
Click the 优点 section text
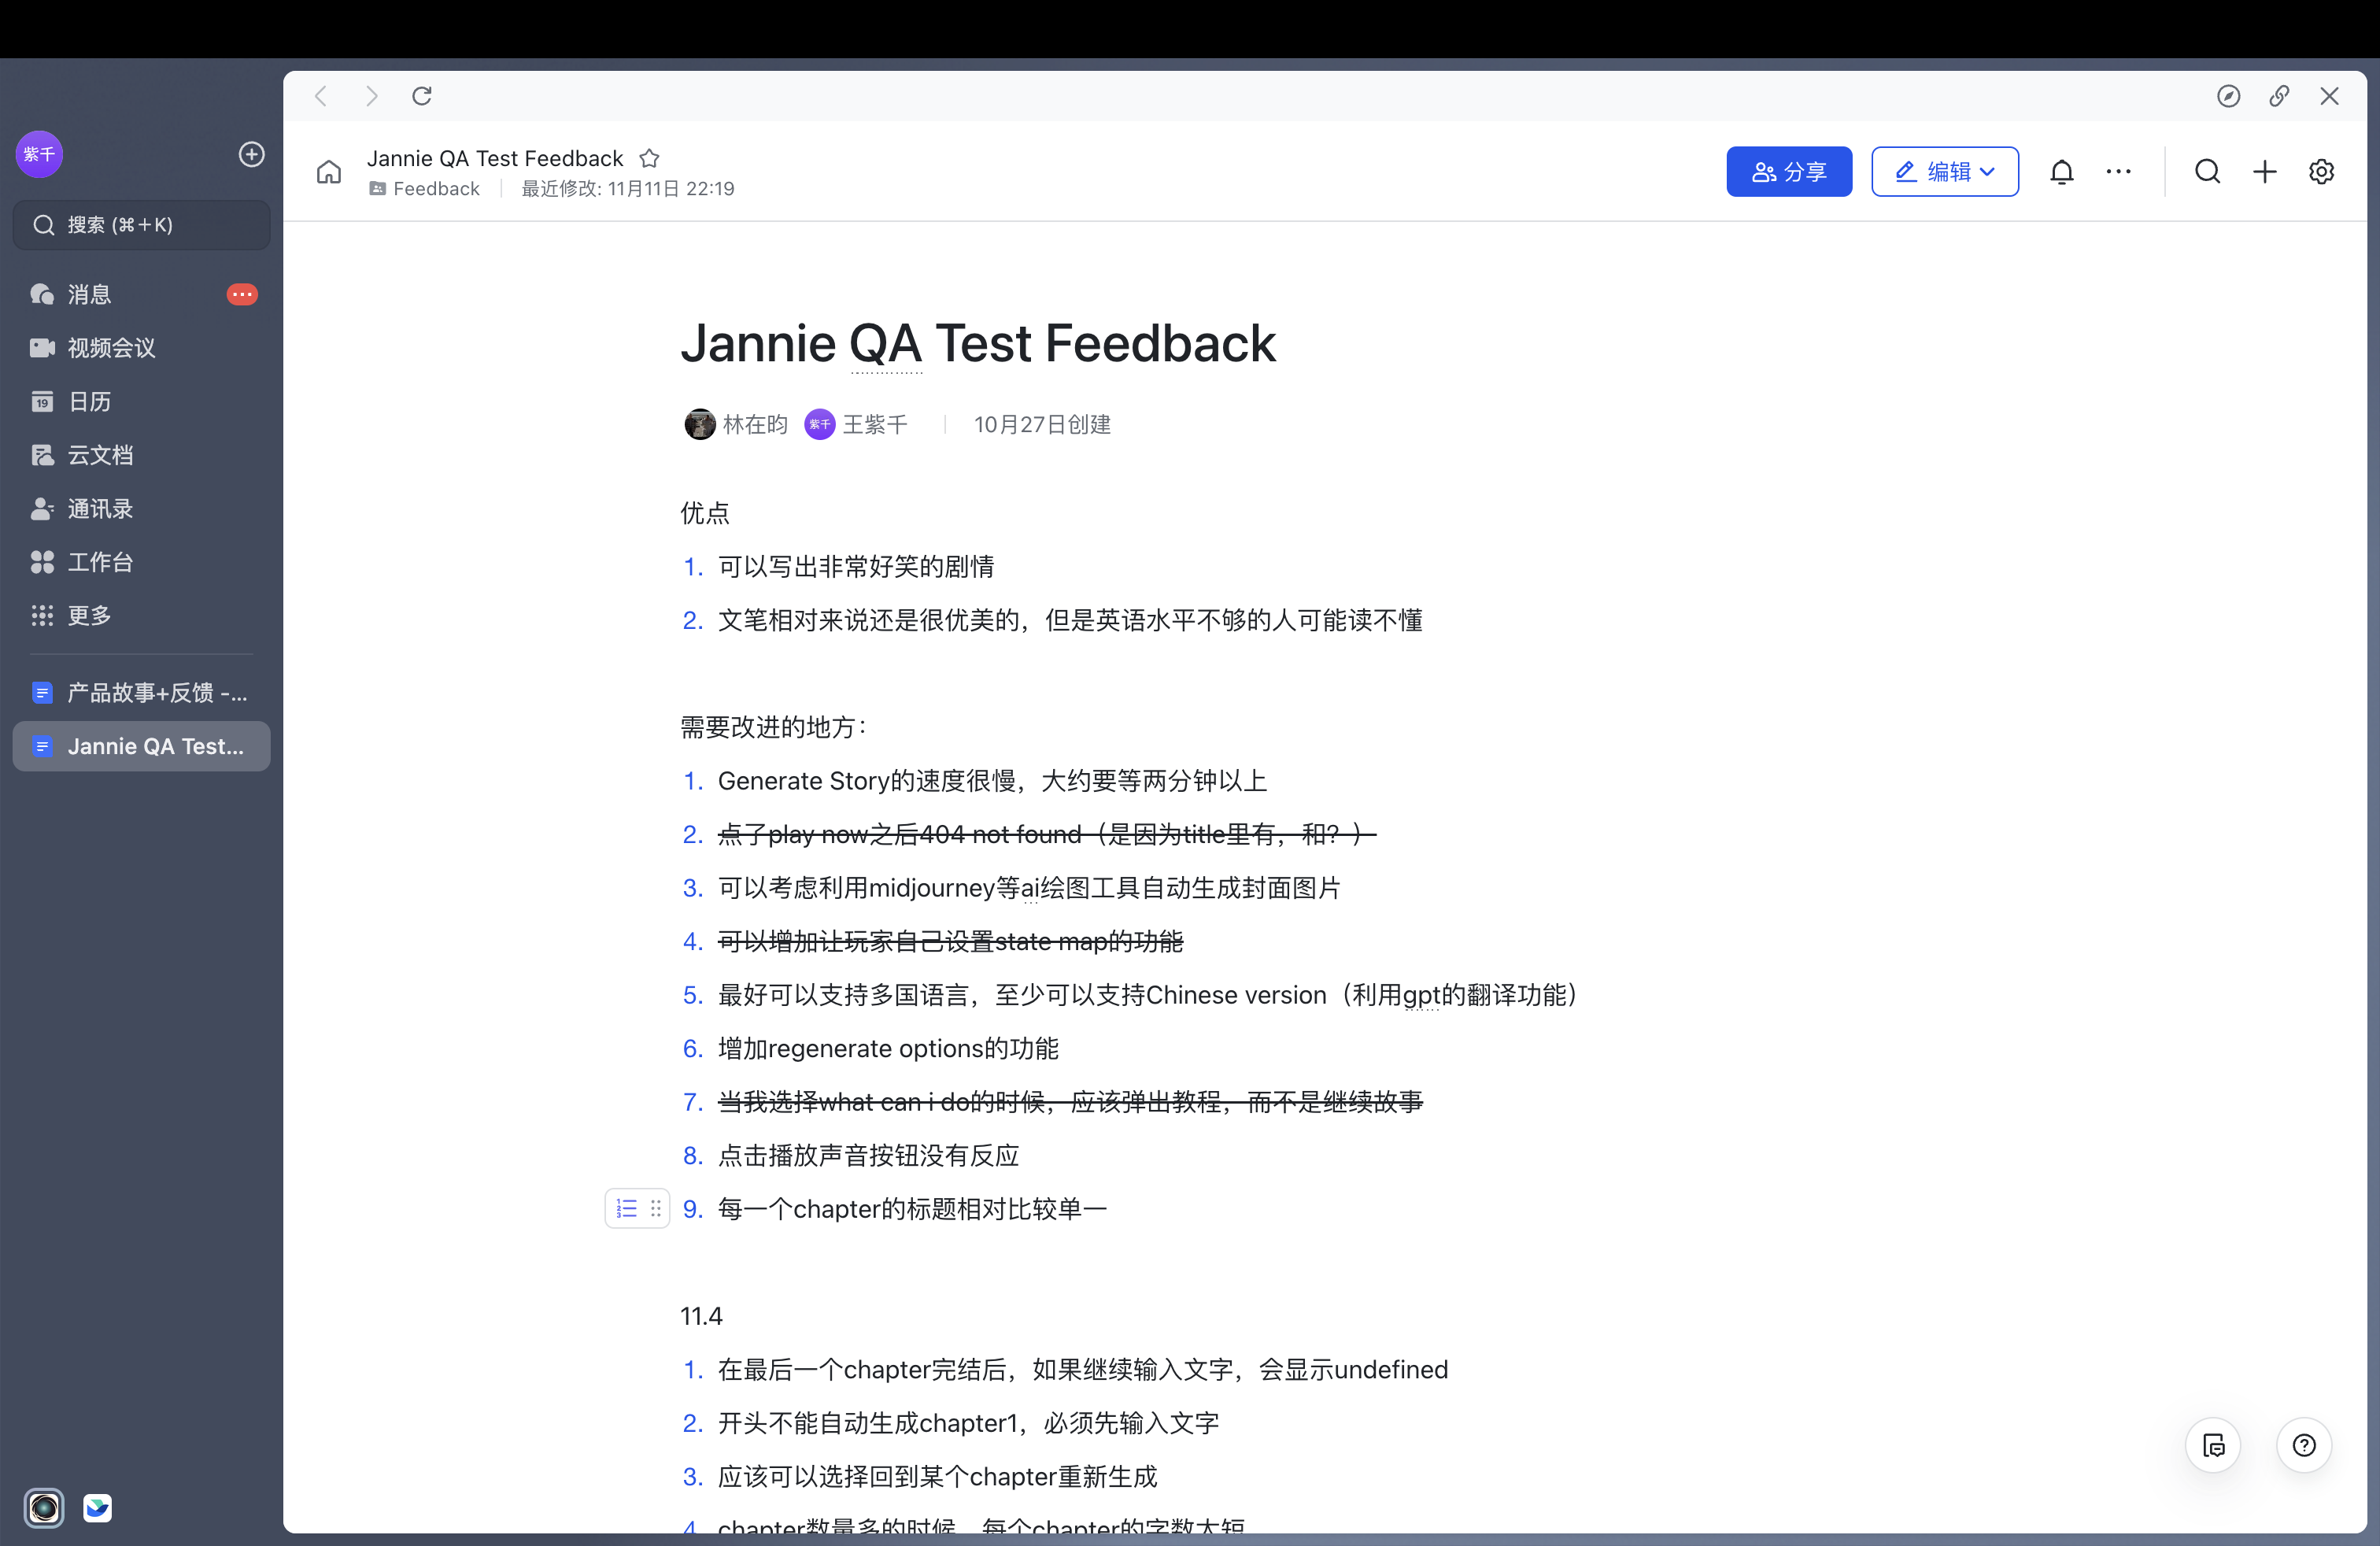coord(705,513)
